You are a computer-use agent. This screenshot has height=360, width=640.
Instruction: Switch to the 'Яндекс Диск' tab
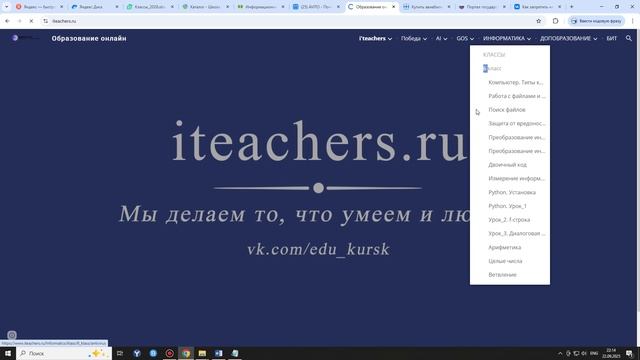95,7
